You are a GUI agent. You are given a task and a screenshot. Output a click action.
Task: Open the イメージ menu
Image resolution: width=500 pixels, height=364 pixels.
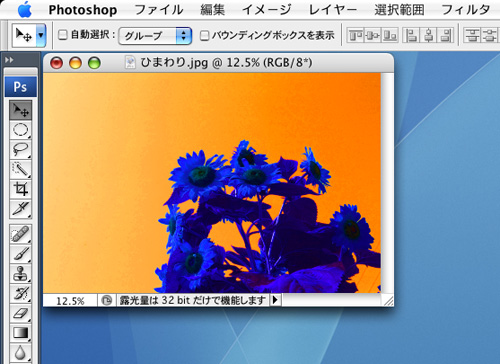pos(266,10)
